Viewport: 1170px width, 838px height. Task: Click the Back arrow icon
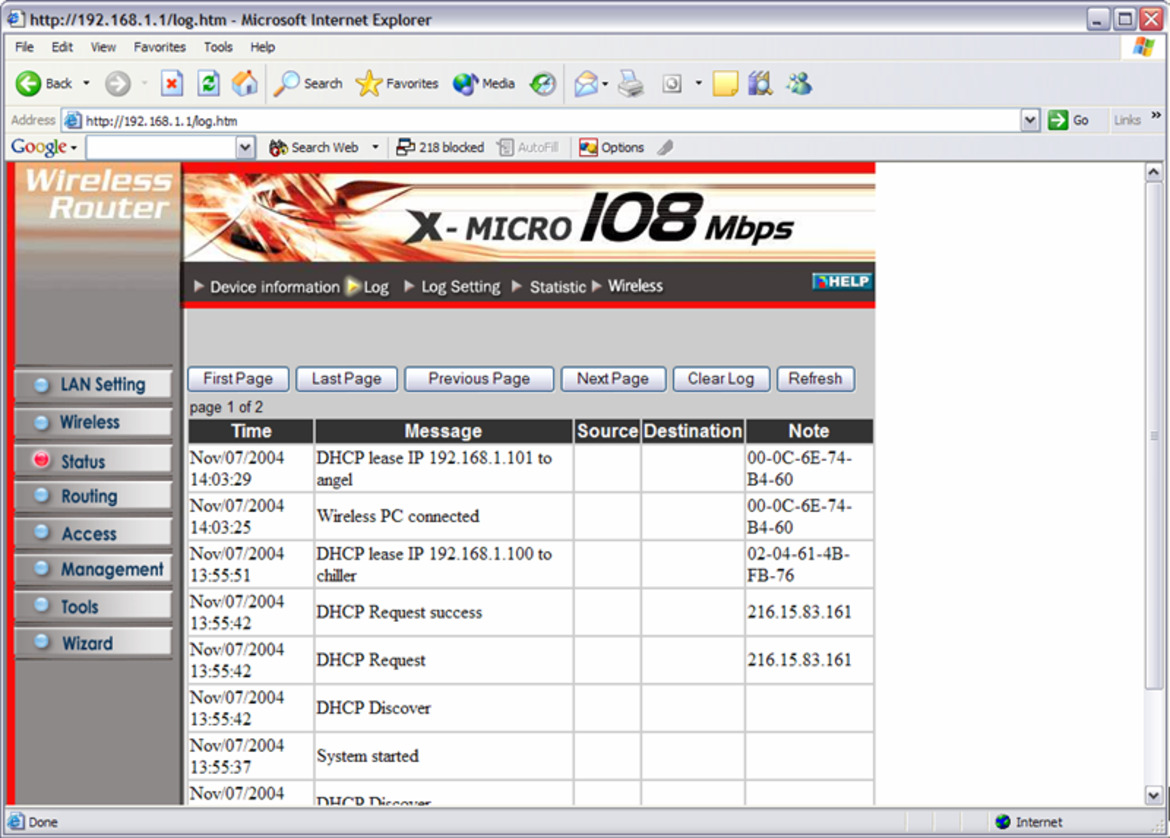coord(28,84)
